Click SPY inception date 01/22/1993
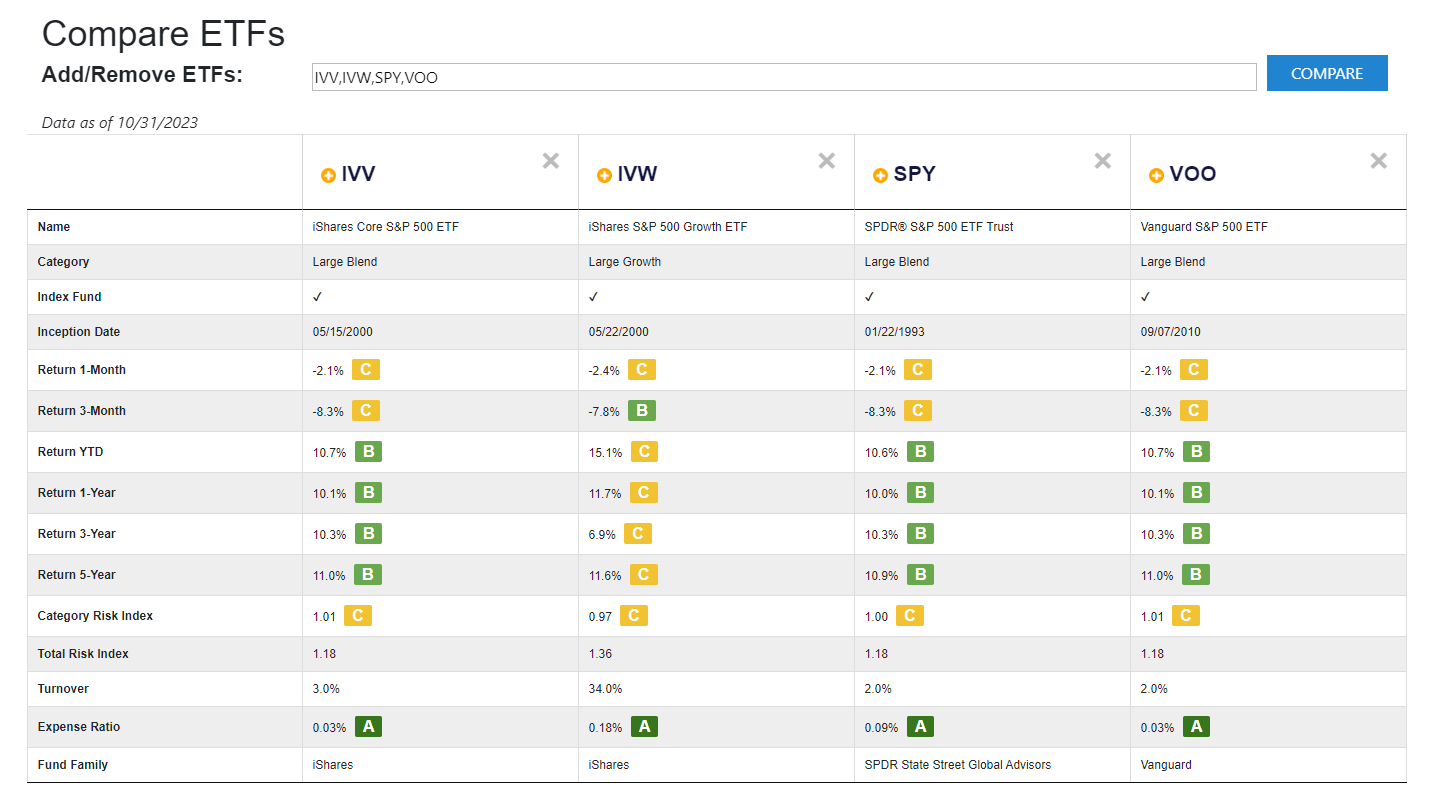Image resolution: width=1431 pixels, height=805 pixels. [x=895, y=332]
